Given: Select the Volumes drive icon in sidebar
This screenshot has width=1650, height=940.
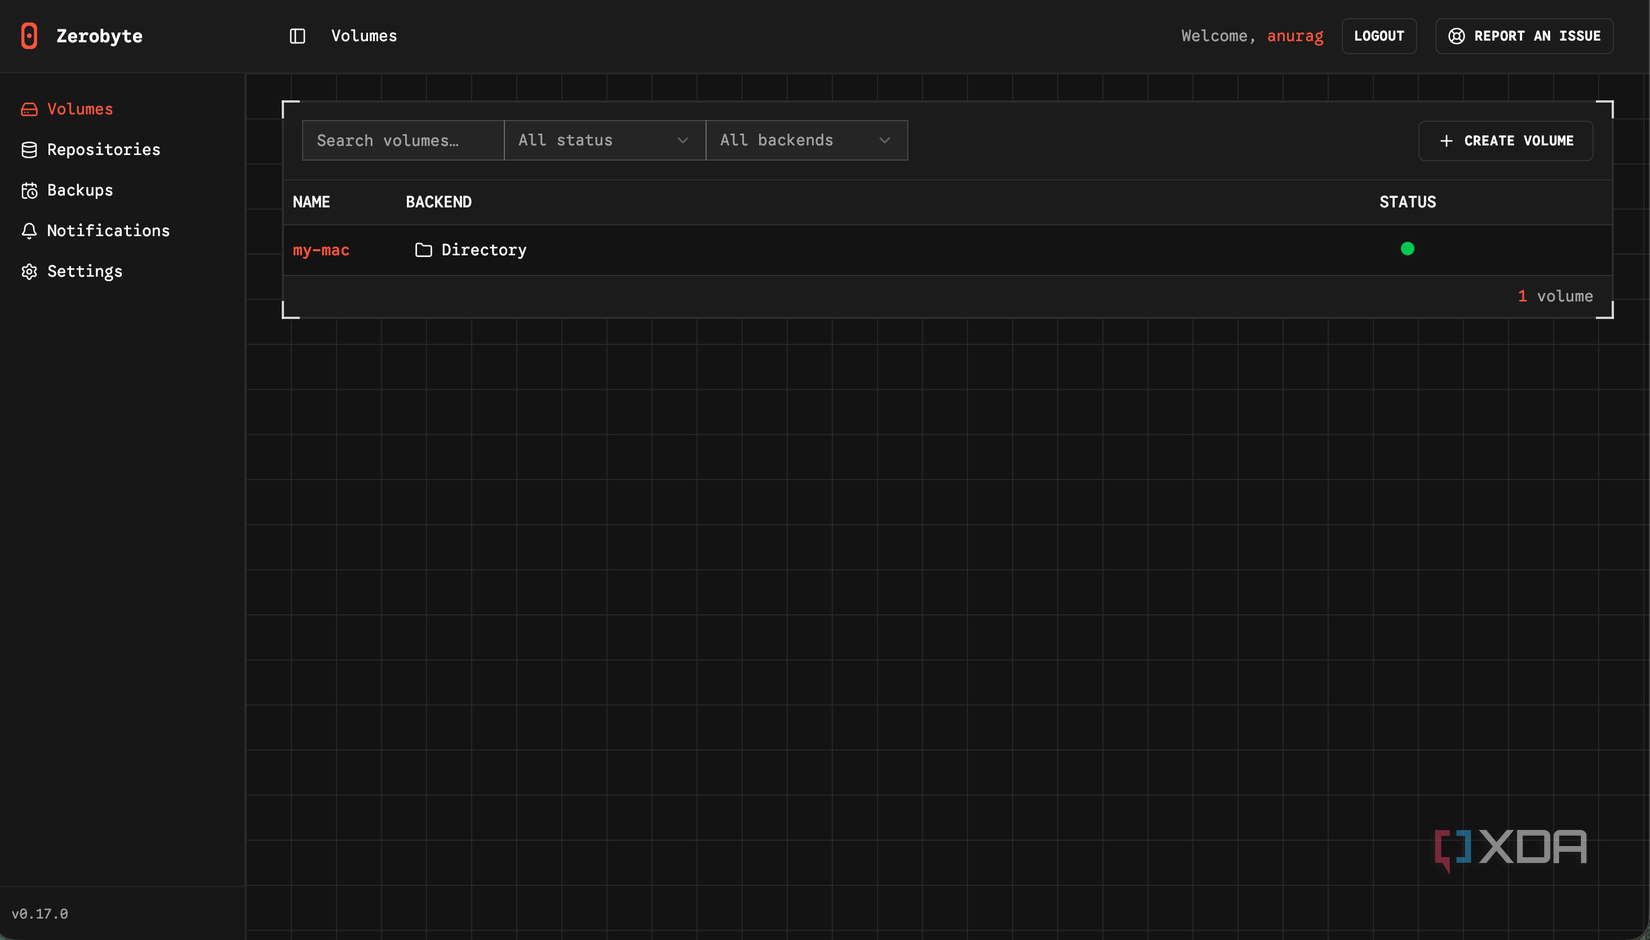Looking at the screenshot, I should (x=29, y=108).
